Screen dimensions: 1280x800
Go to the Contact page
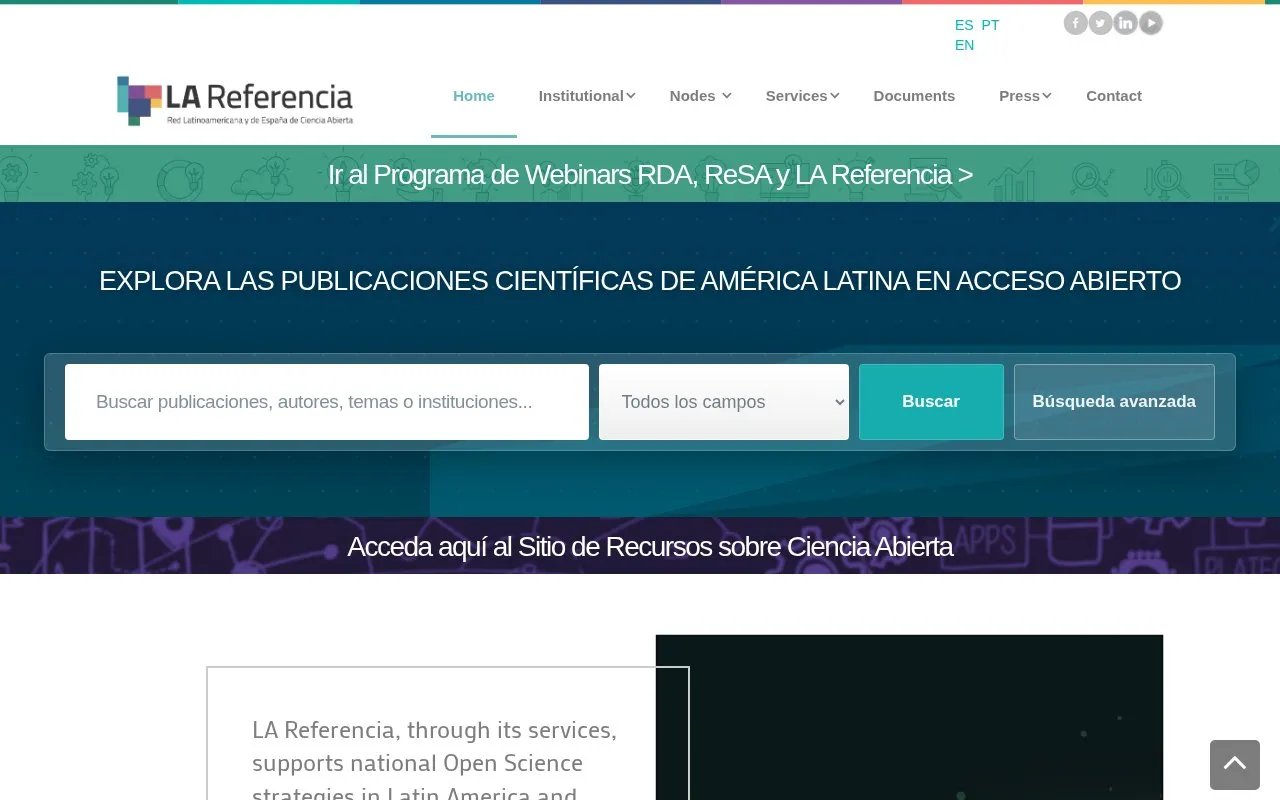(x=1114, y=96)
